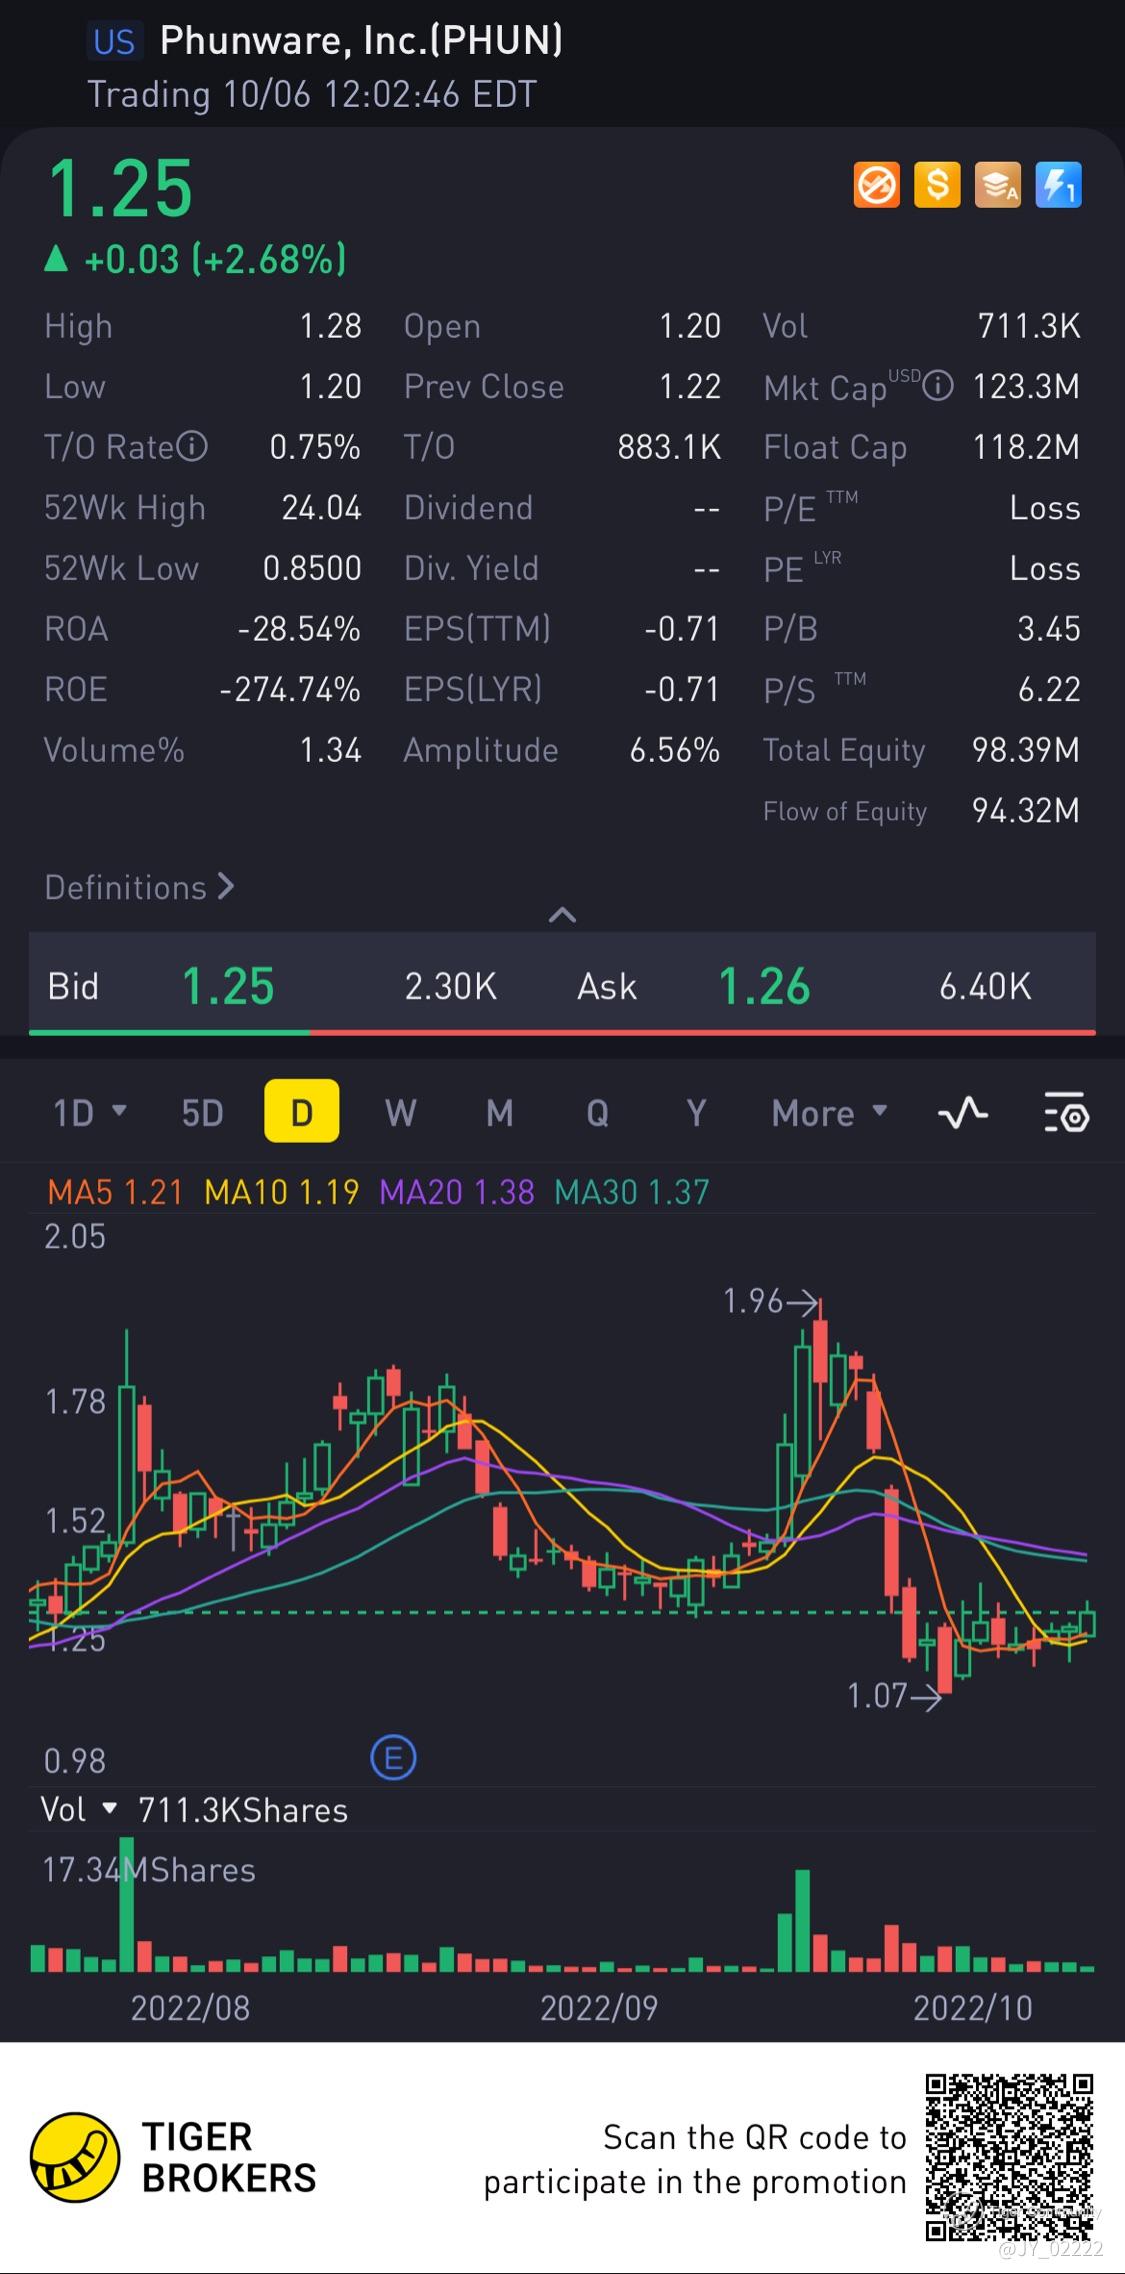1125x2274 pixels.
Task: Open the Vol indicator dropdown
Action: [79, 1809]
